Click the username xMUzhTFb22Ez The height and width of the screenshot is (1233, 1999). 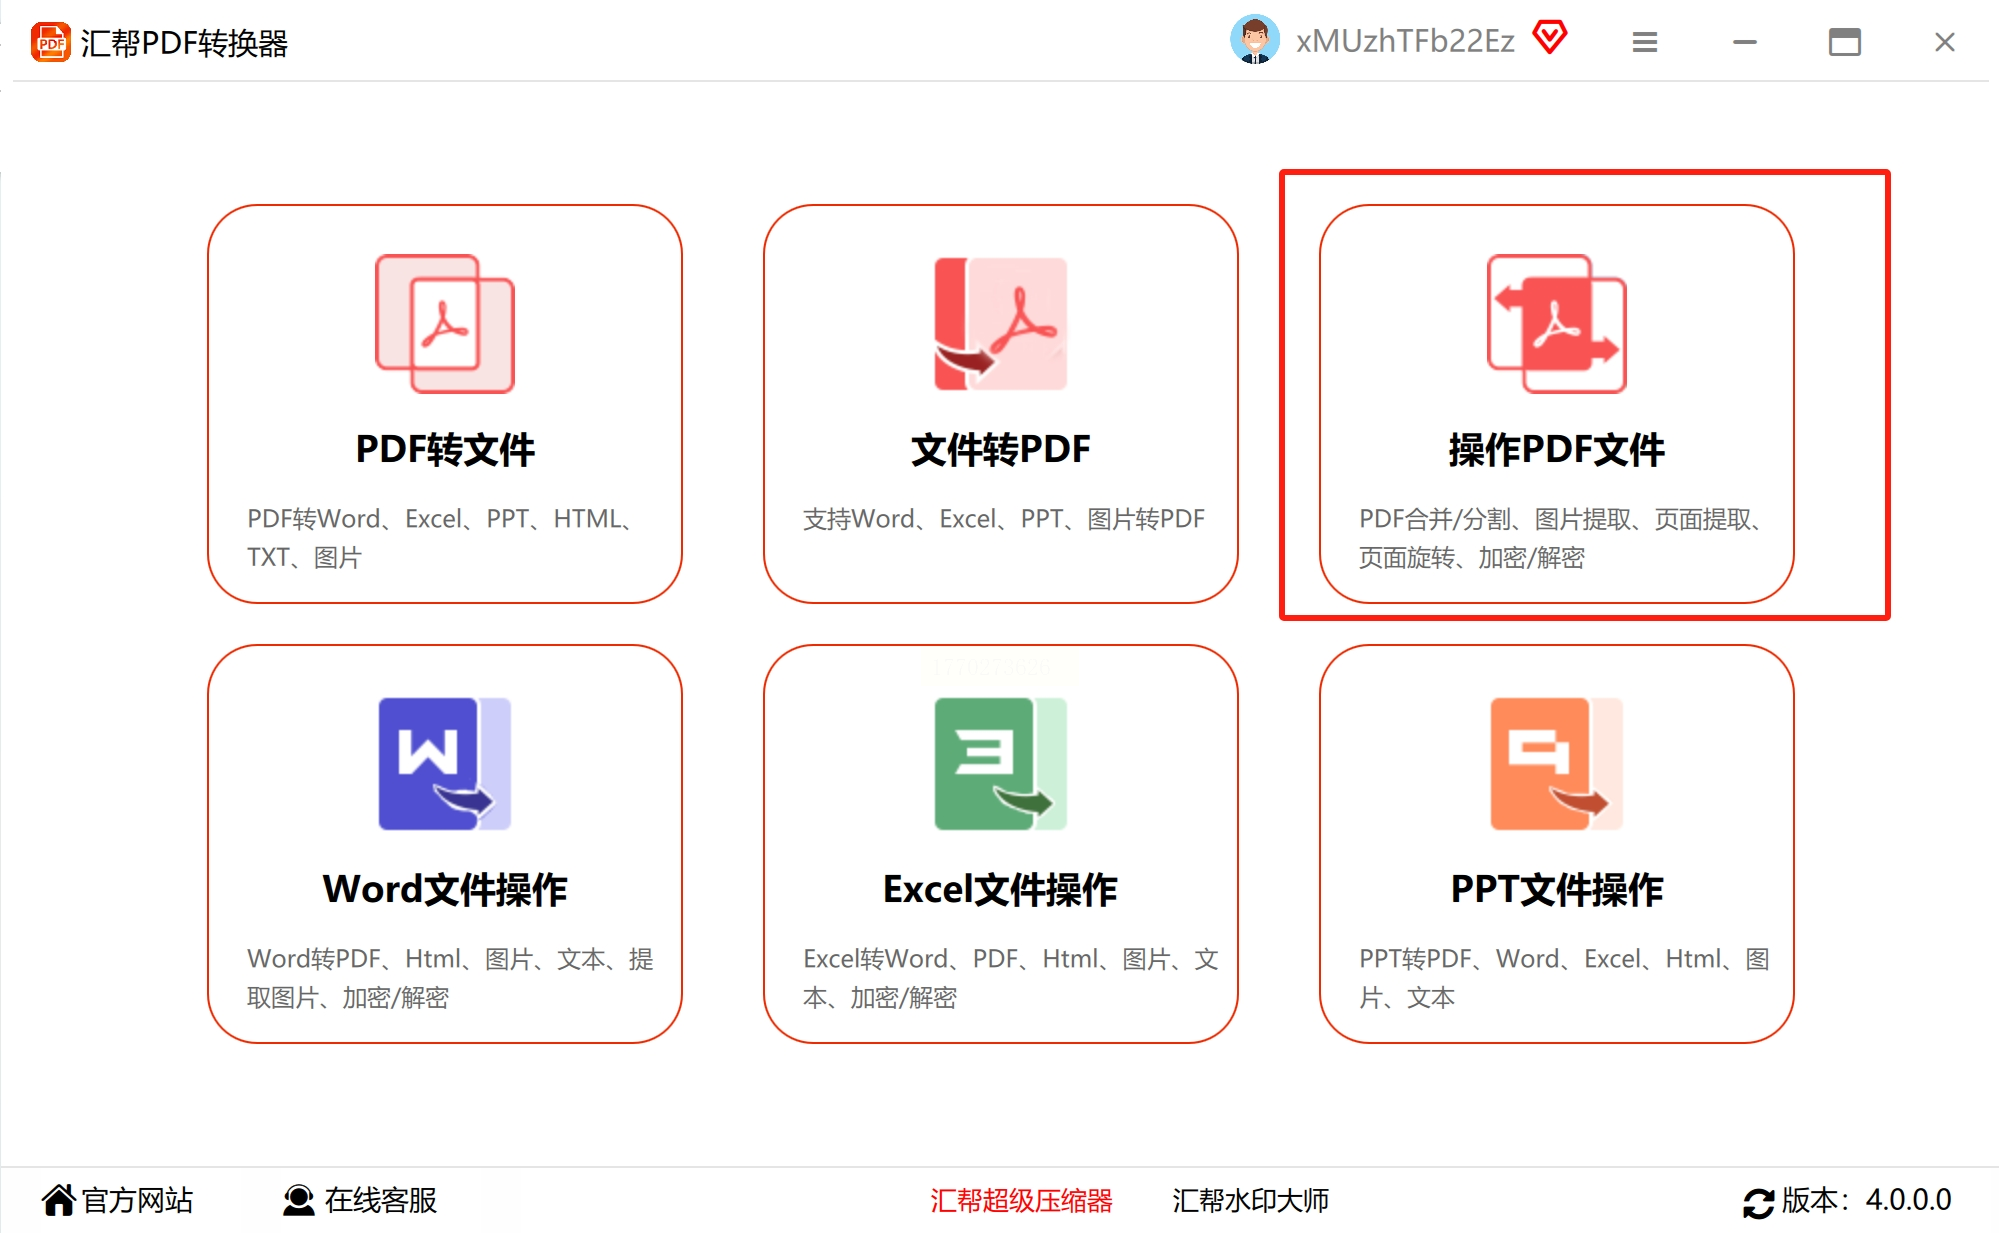(1405, 41)
